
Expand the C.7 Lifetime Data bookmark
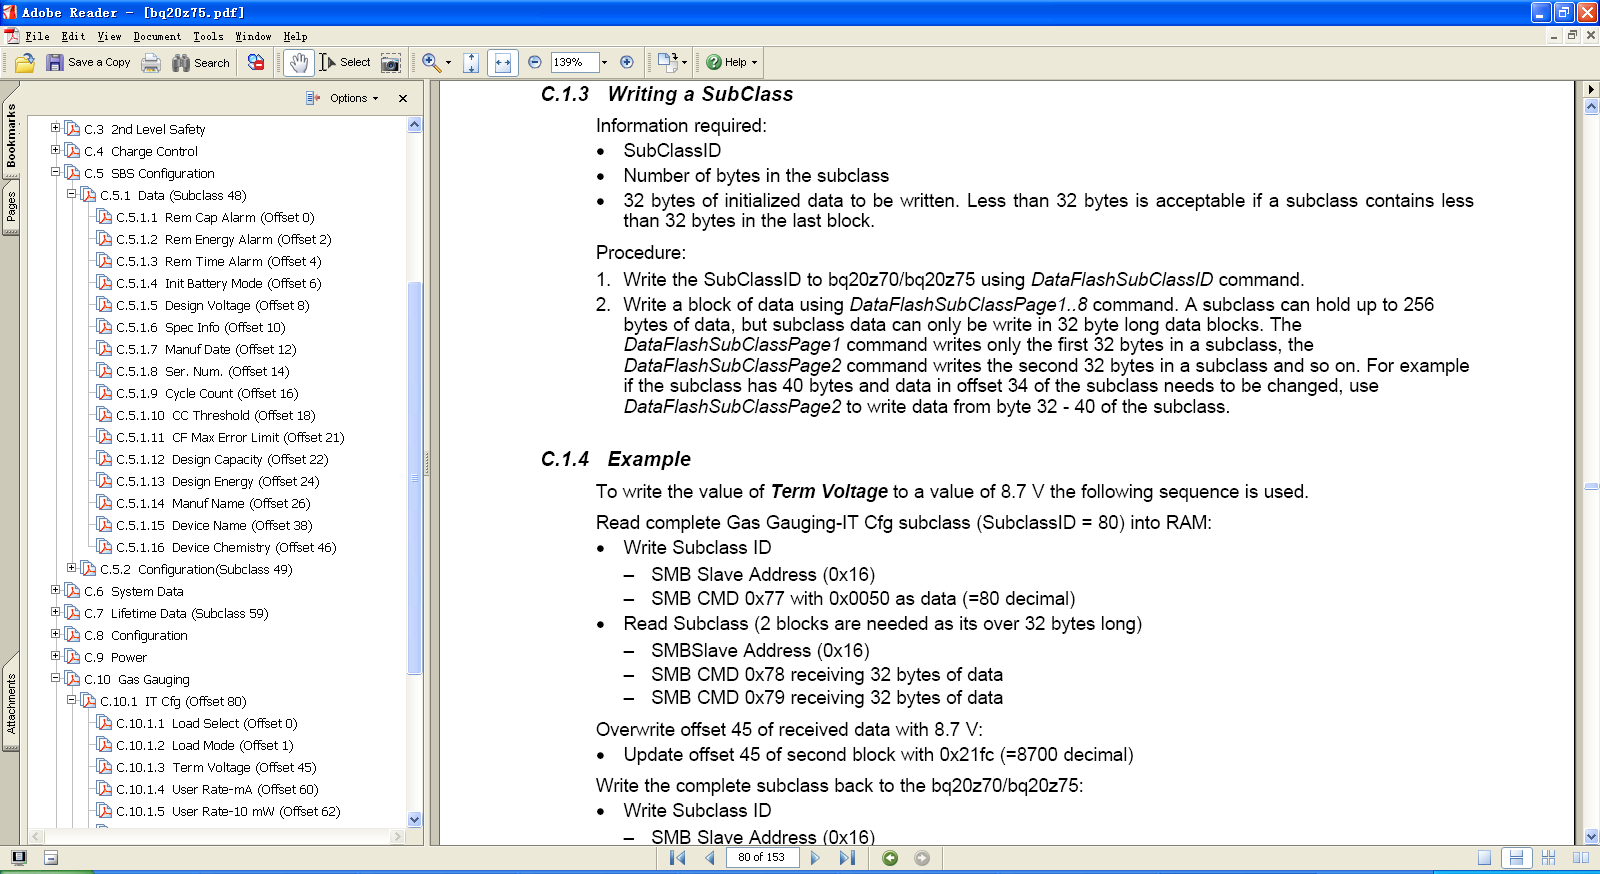(56, 612)
